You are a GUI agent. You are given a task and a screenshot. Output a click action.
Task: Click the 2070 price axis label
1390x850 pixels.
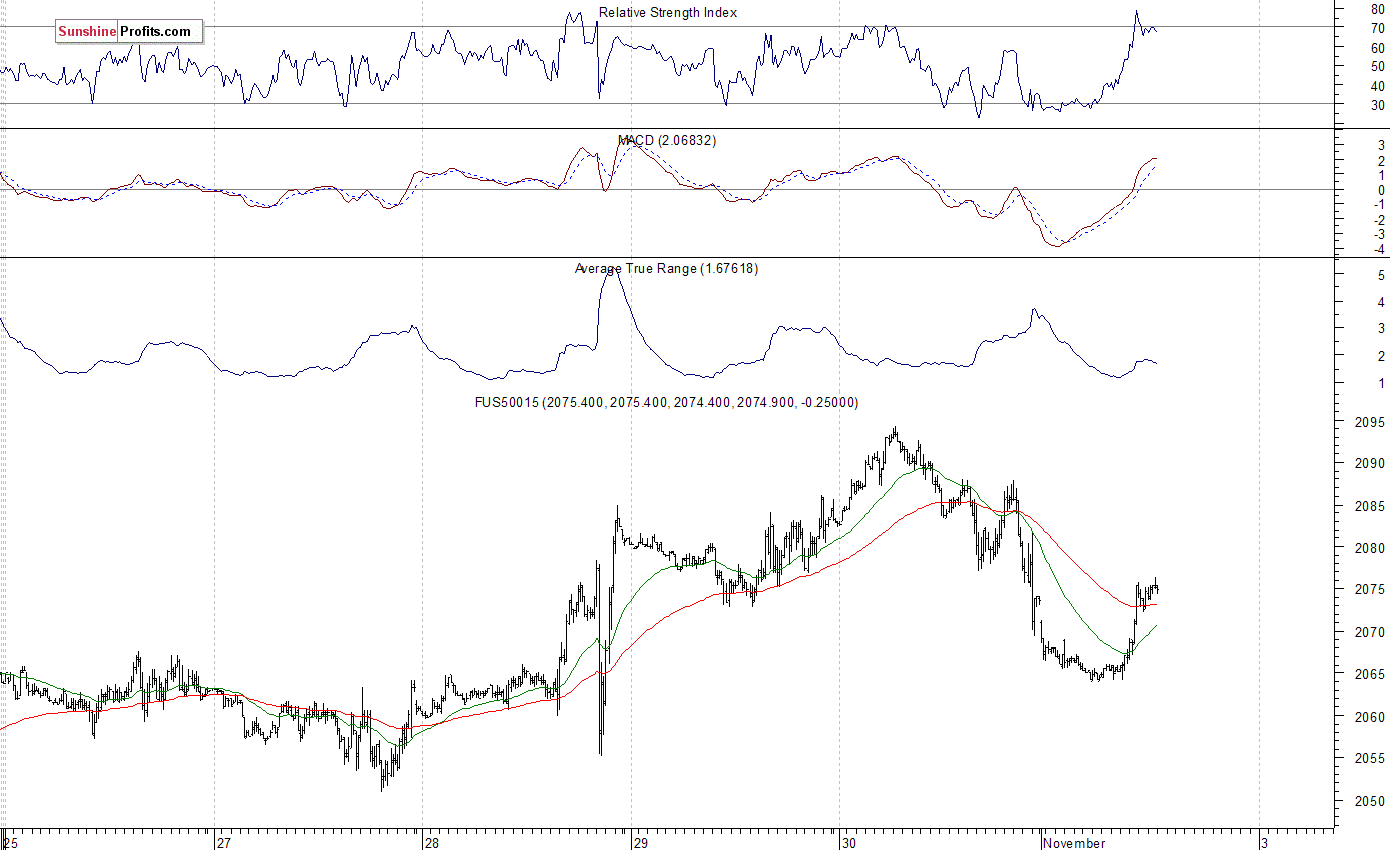[1370, 632]
